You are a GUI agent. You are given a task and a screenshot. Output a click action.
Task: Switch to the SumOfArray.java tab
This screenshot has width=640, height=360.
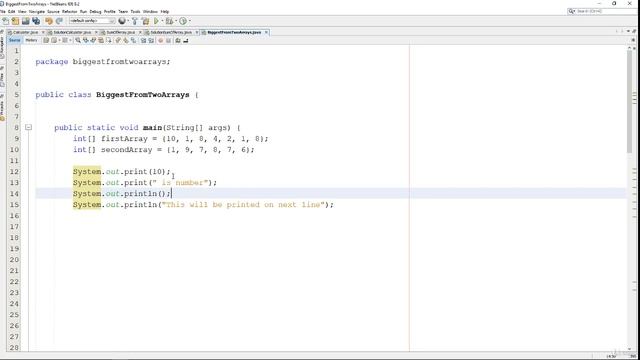121,32
